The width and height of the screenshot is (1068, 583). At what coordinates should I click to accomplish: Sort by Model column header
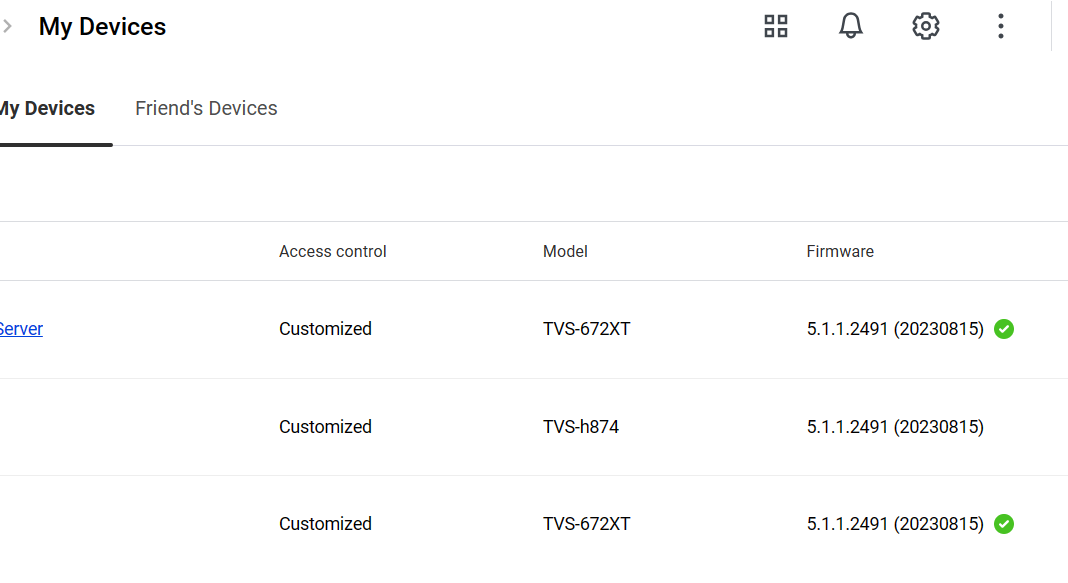(x=565, y=251)
